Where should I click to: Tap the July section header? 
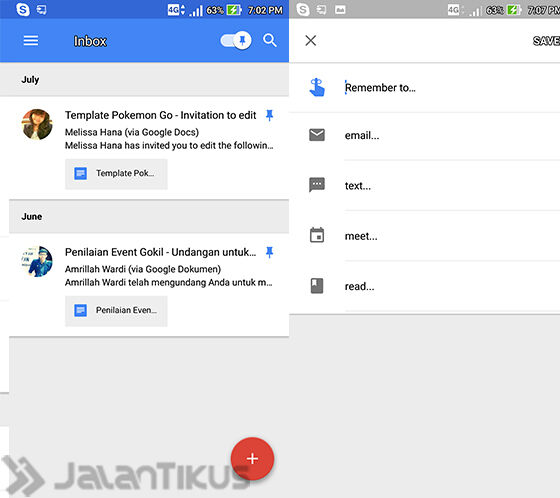144,79
